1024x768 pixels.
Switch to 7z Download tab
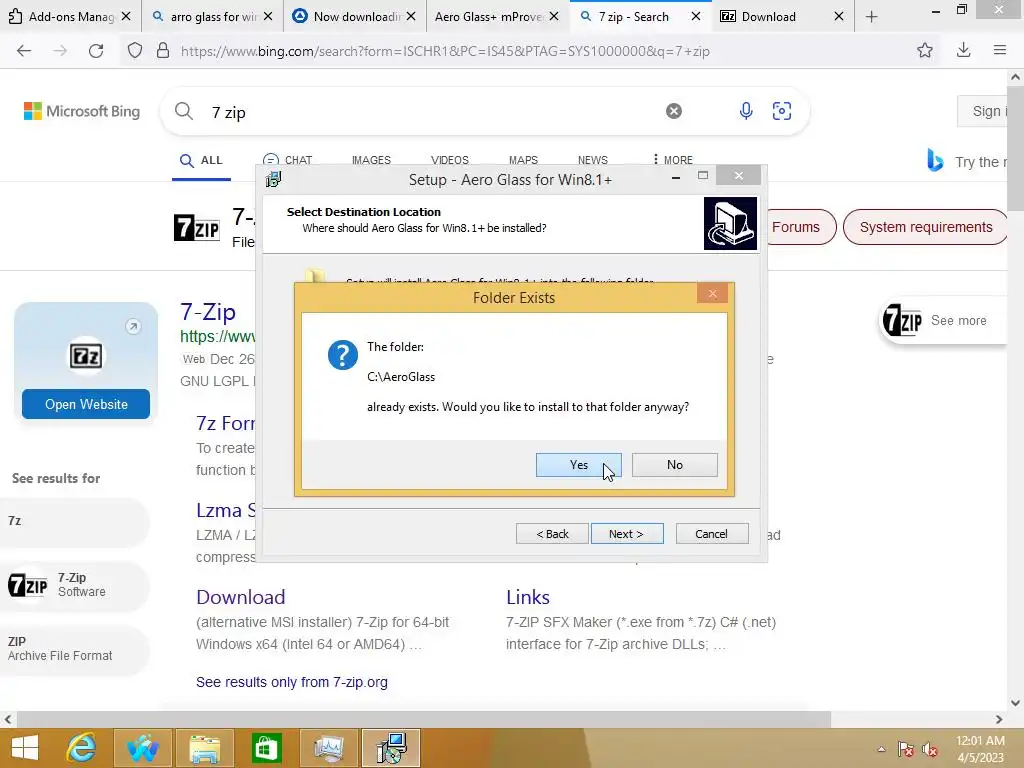(784, 17)
